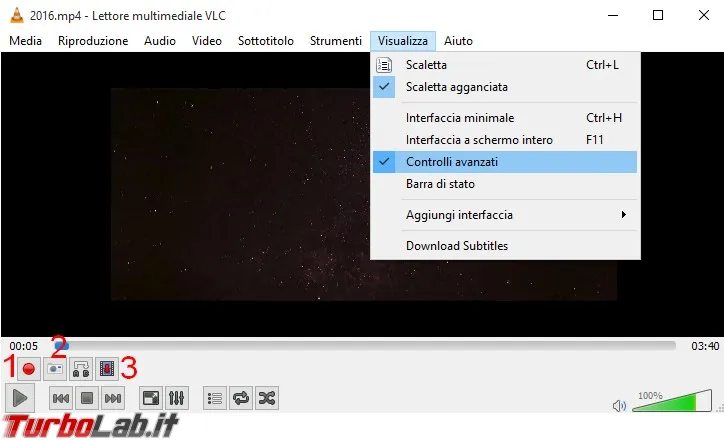The height and width of the screenshot is (440, 724).
Task: Click the seek bar position handle
Action: (61, 345)
